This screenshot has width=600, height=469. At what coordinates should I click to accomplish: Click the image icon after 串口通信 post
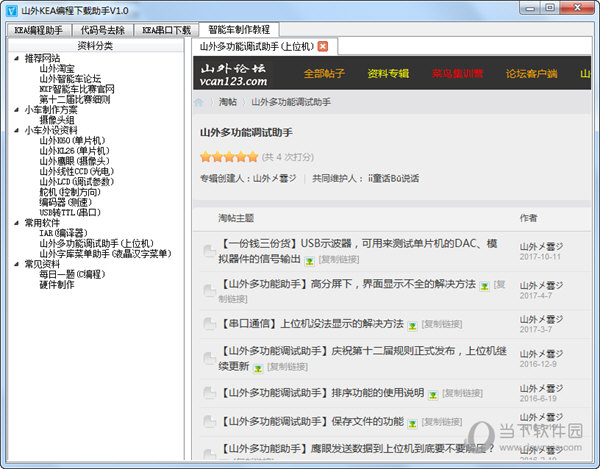[x=412, y=326]
